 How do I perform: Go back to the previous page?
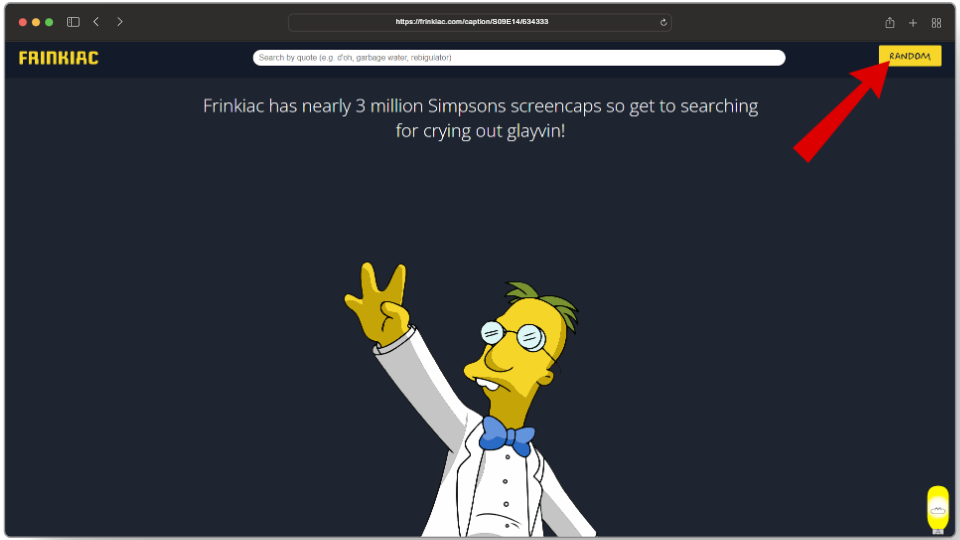pyautogui.click(x=96, y=22)
